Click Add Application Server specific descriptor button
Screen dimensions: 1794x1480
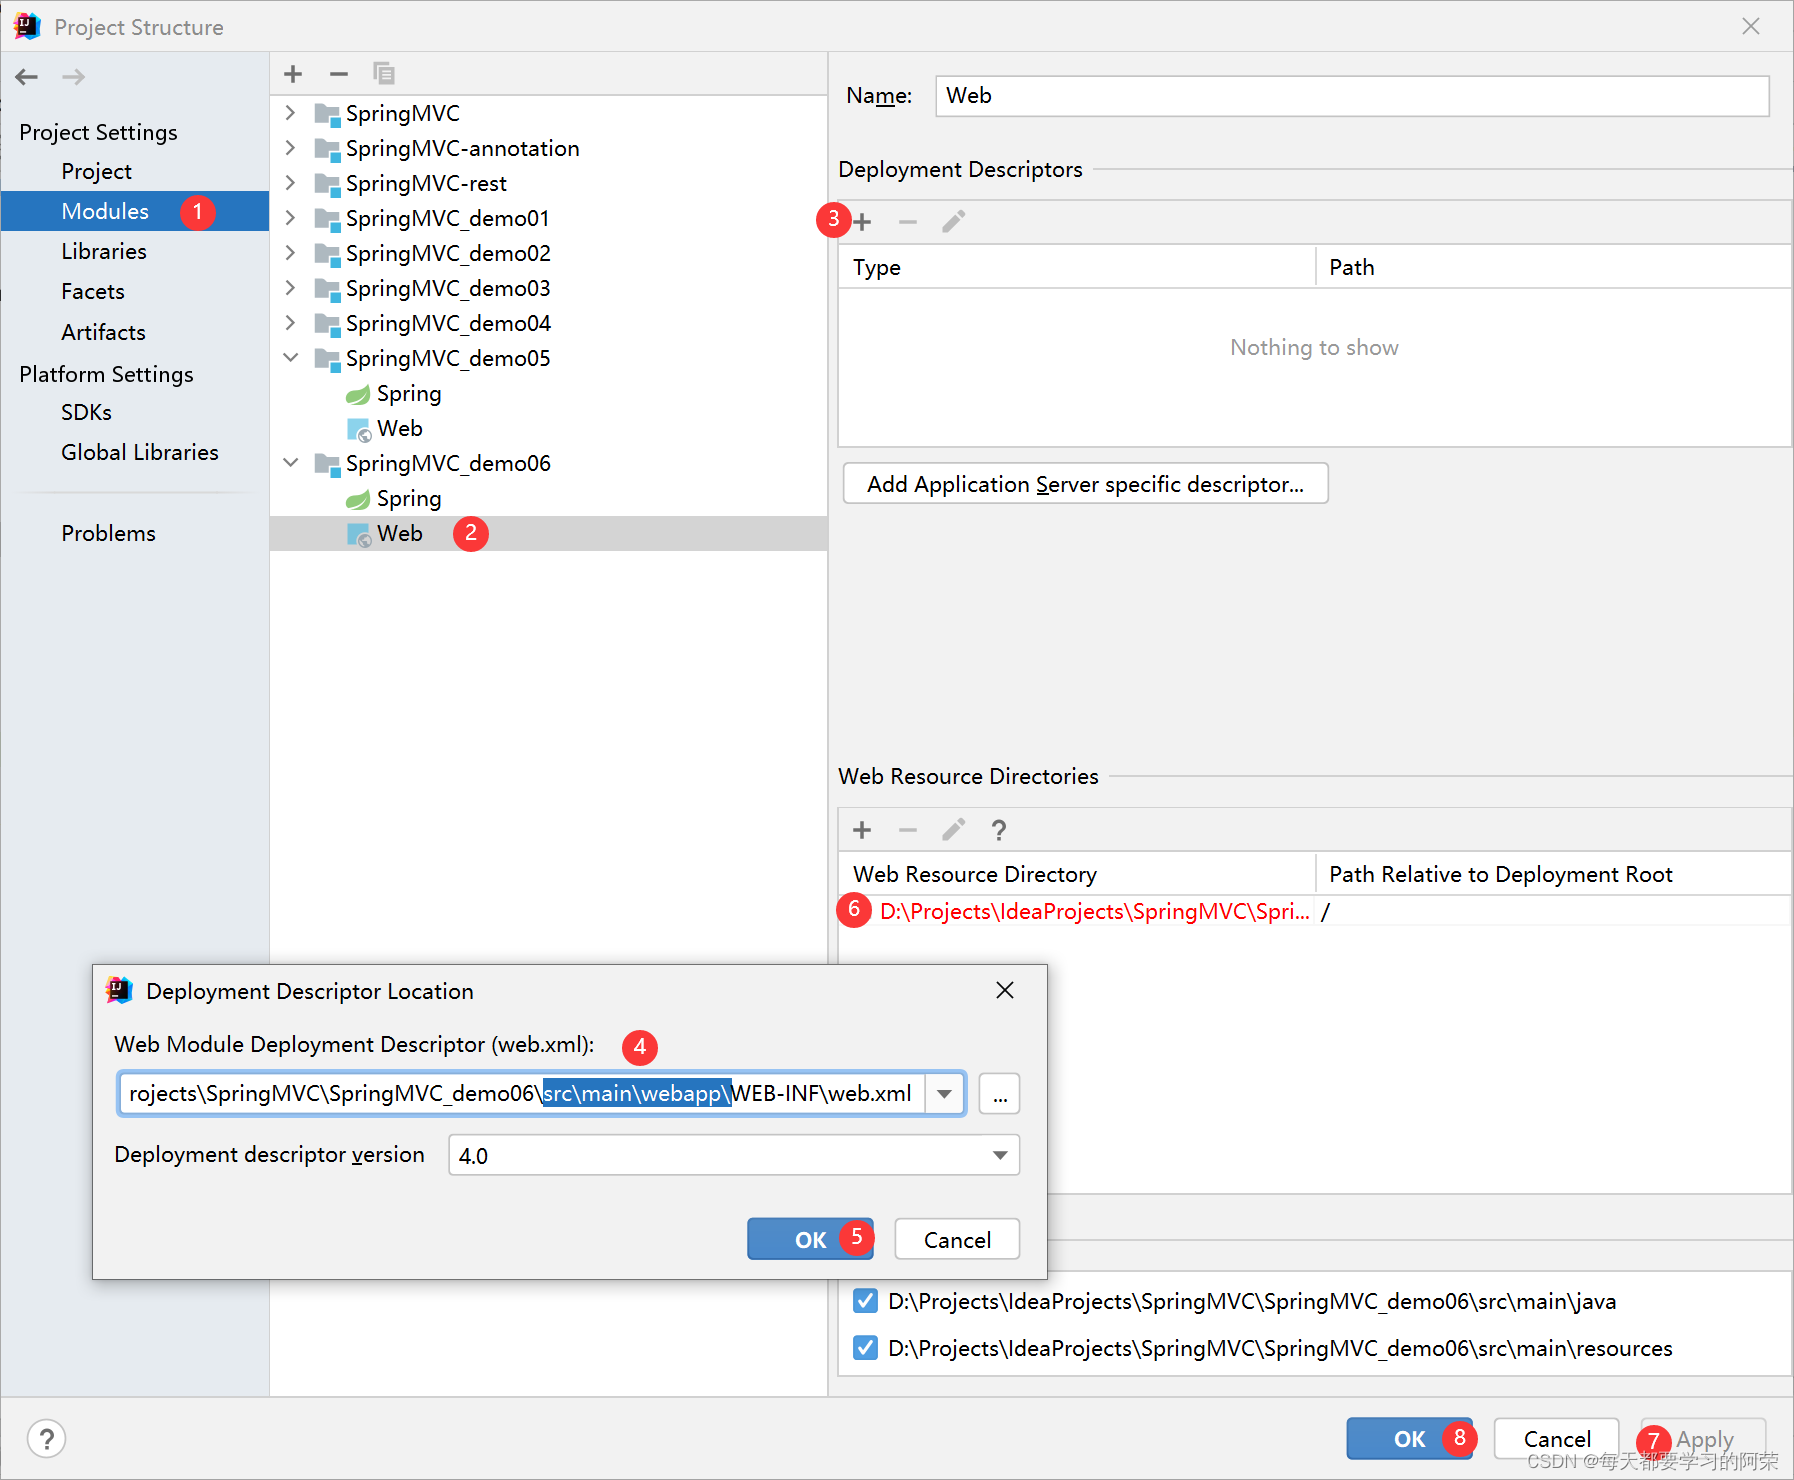[1086, 484]
